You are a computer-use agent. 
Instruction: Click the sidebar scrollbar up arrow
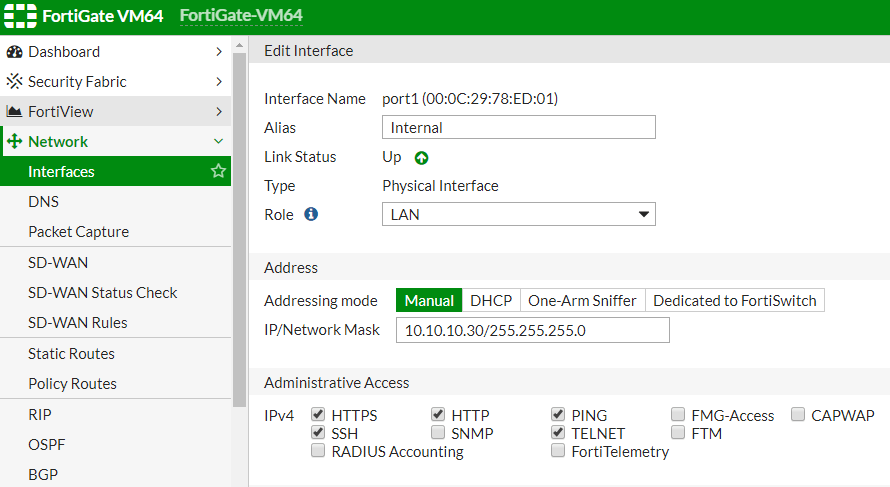click(x=240, y=45)
